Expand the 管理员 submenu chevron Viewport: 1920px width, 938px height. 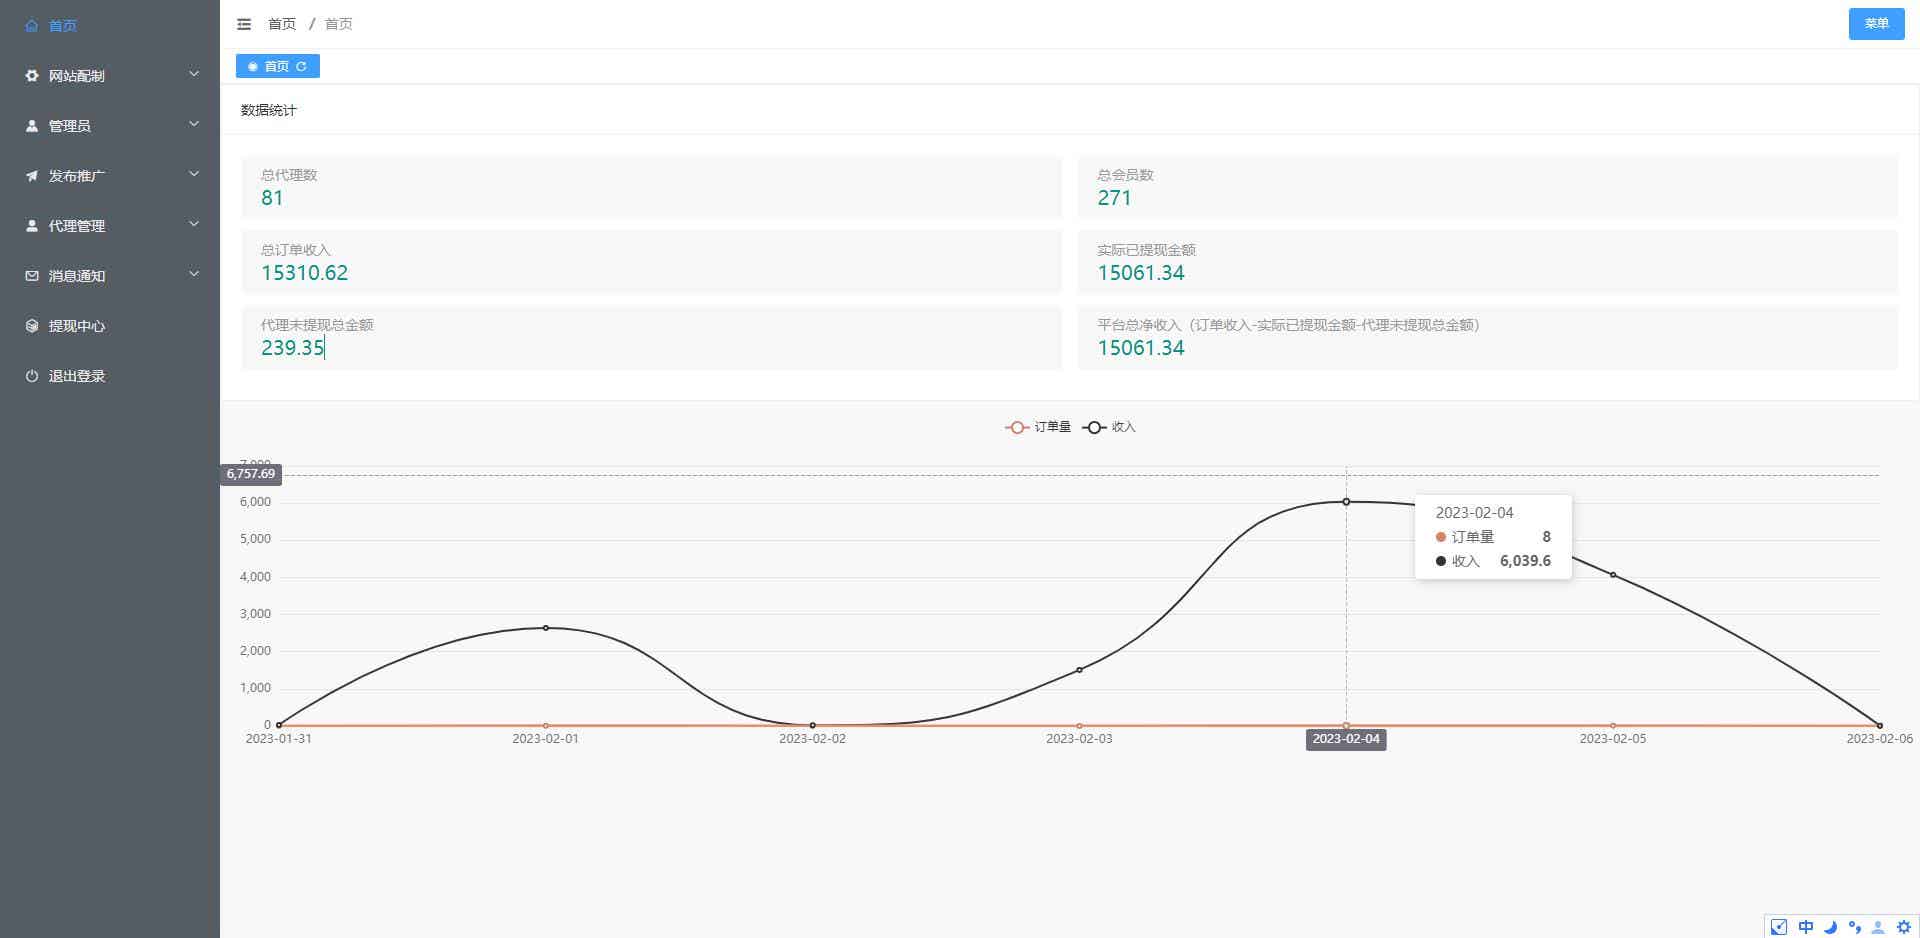coord(194,125)
